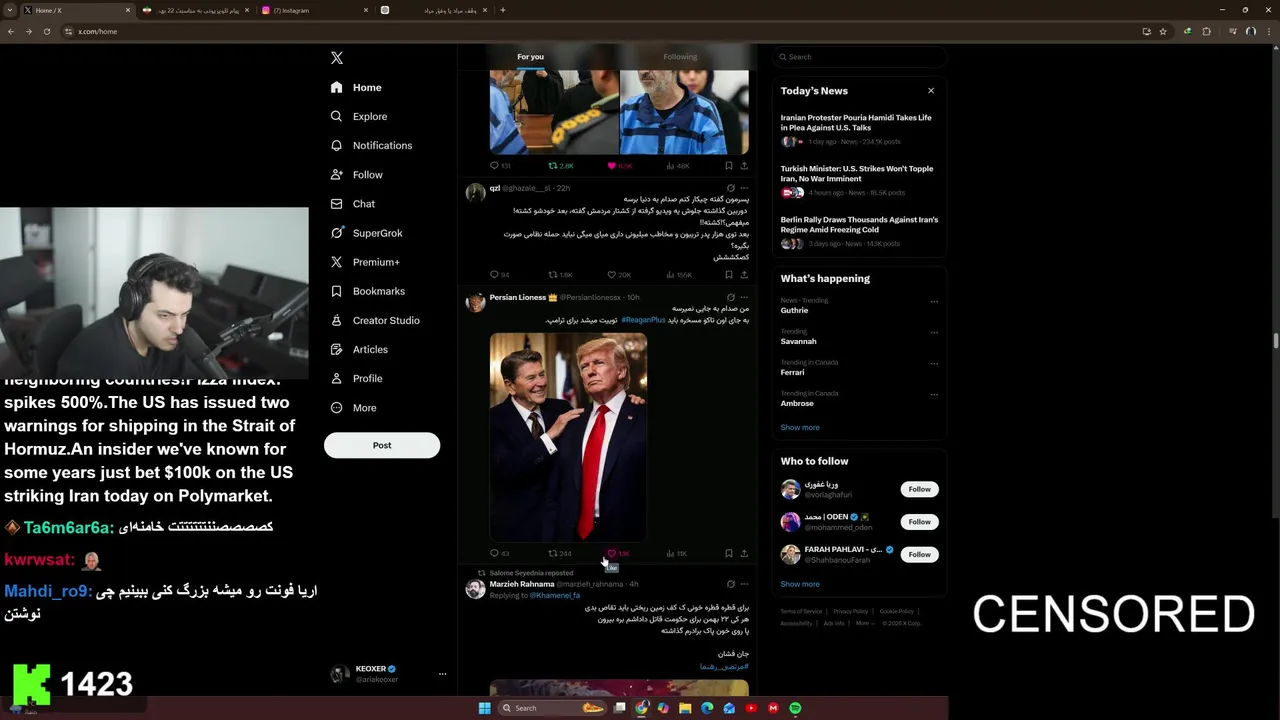
Task: Close the Today's News panel
Action: 931,91
